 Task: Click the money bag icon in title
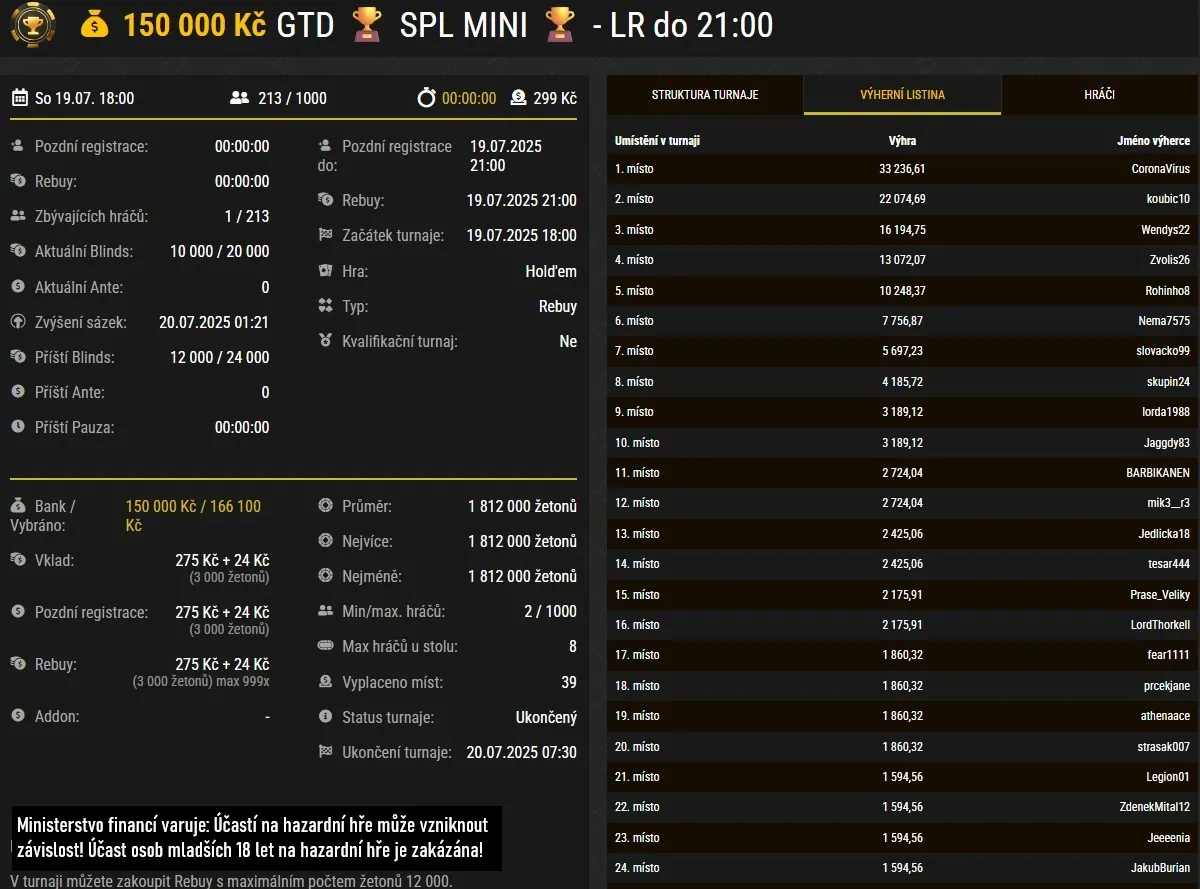tap(94, 26)
